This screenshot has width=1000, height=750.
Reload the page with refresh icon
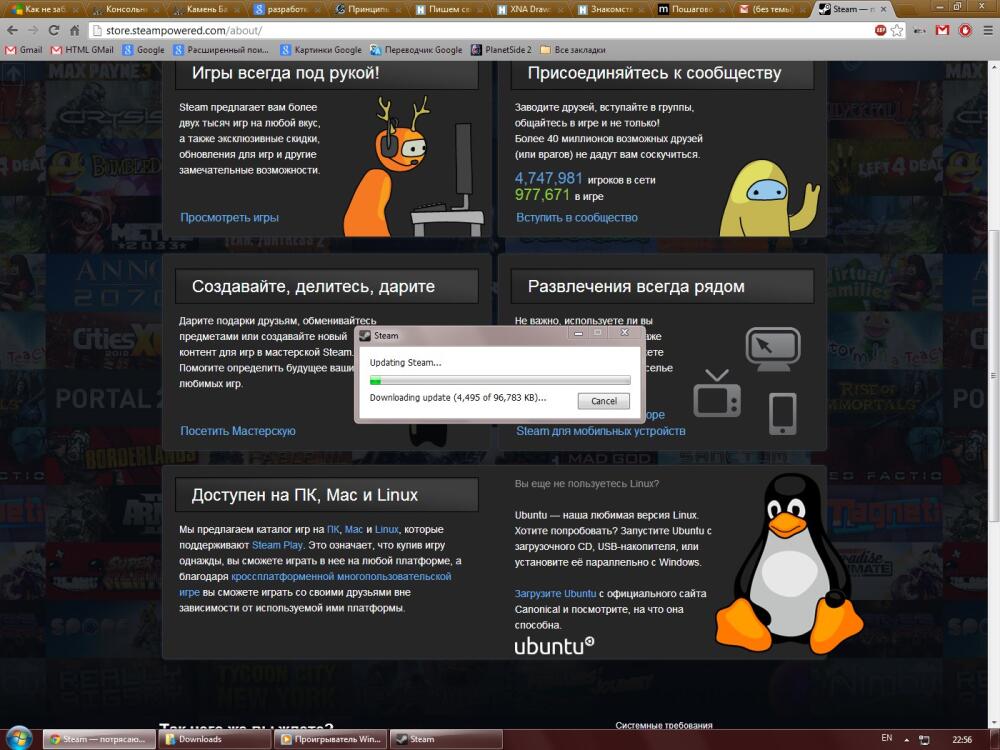54,30
